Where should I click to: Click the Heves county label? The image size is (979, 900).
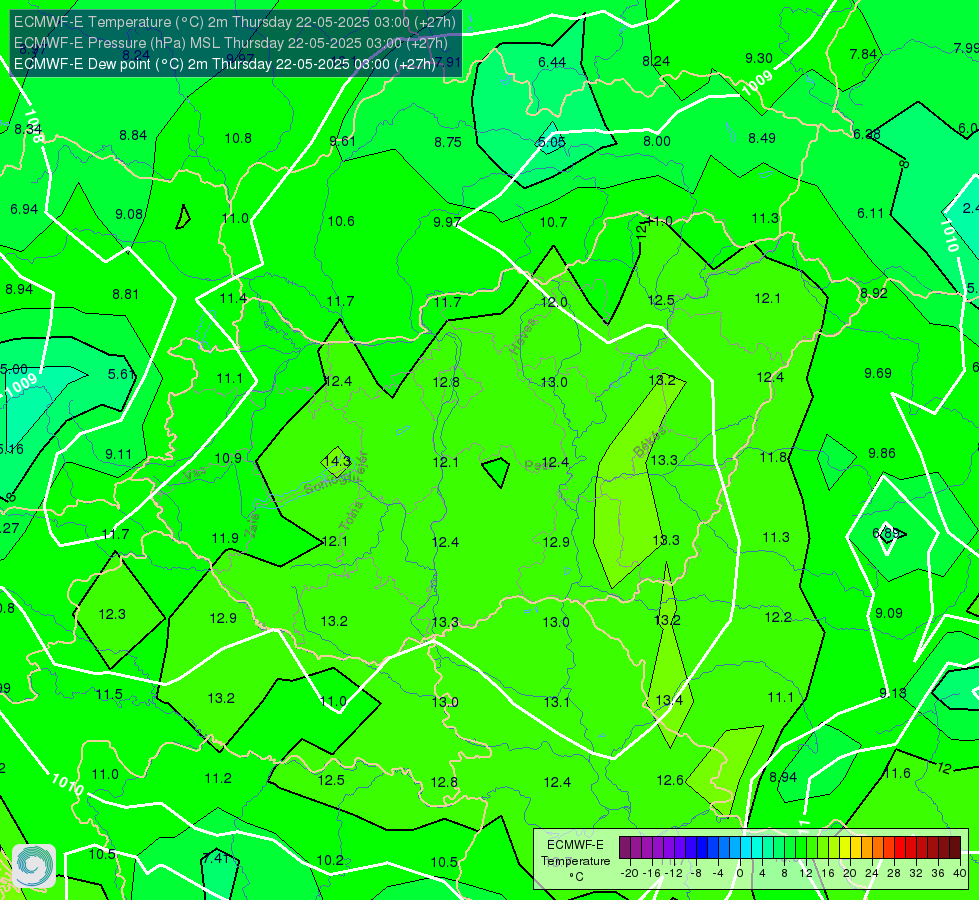[523, 337]
